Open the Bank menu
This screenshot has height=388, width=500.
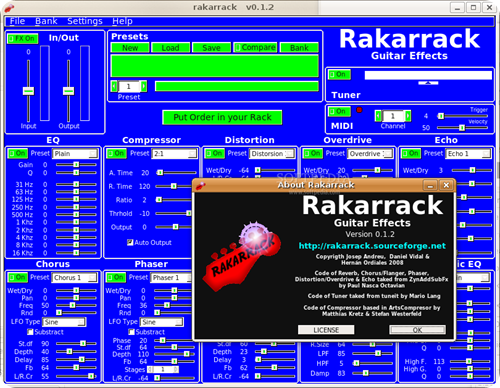click(46, 21)
